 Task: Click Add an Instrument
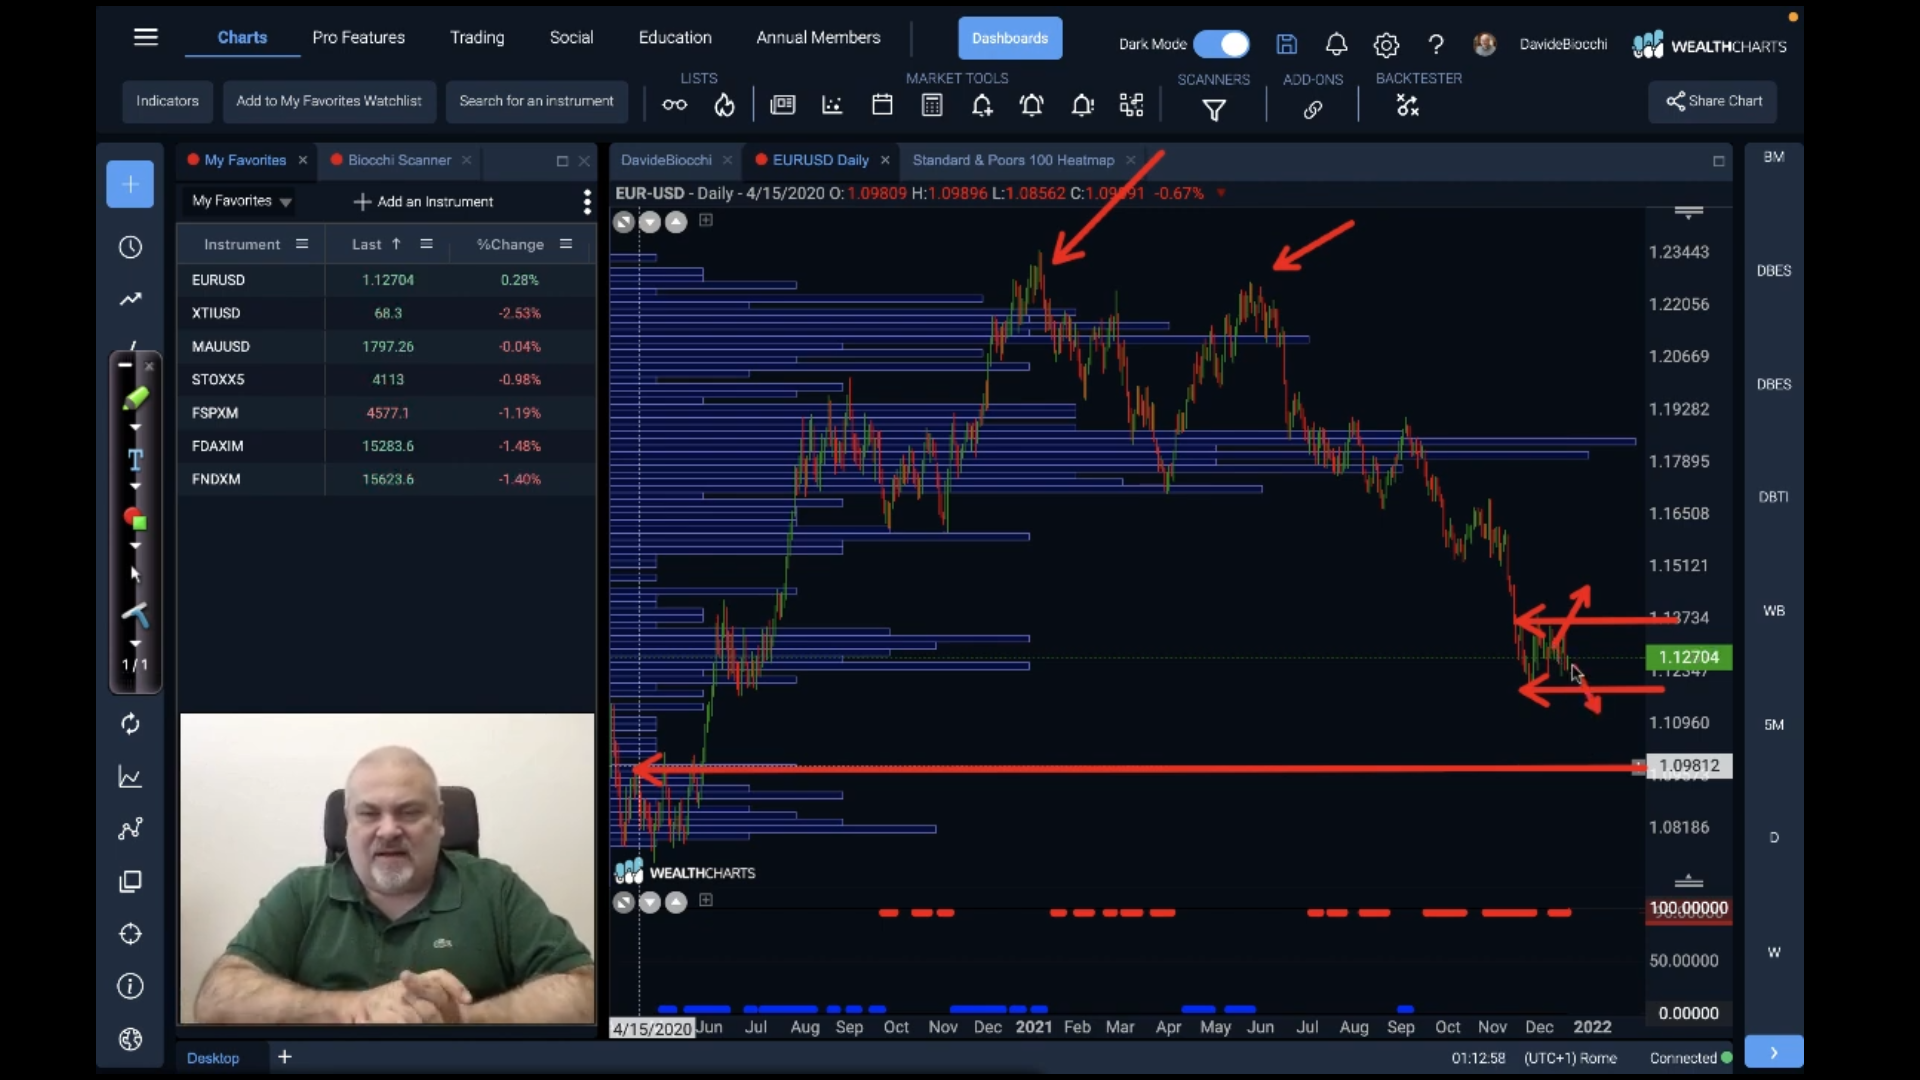(x=424, y=202)
